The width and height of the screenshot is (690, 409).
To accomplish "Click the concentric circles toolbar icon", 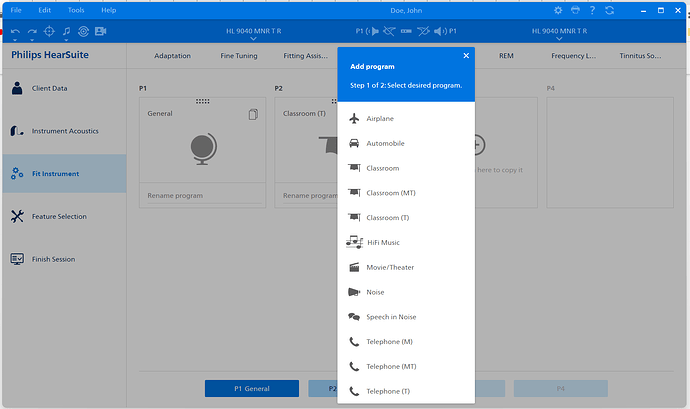I will click(83, 31).
